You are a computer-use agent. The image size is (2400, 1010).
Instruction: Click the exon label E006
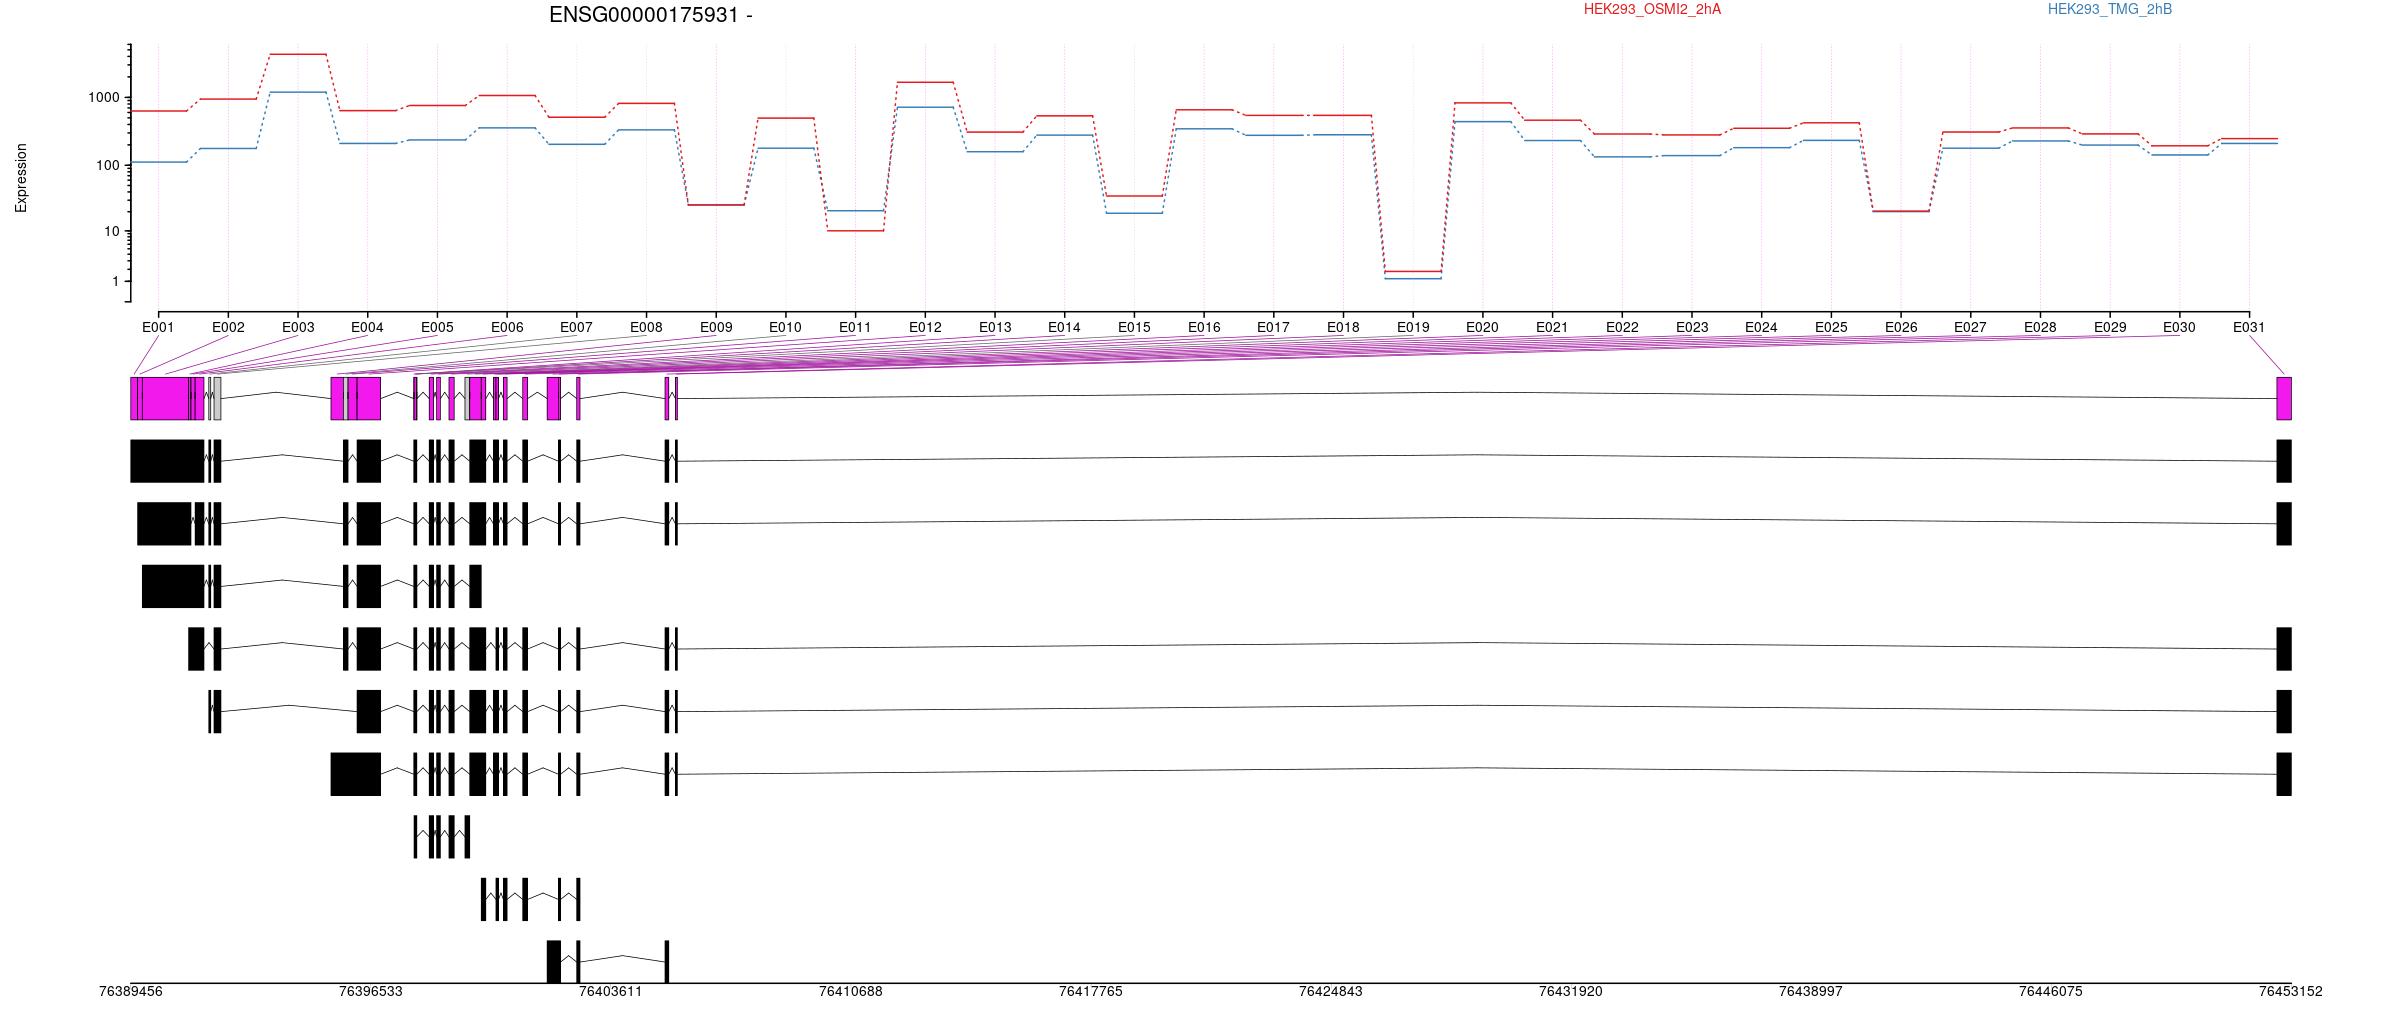point(507,327)
